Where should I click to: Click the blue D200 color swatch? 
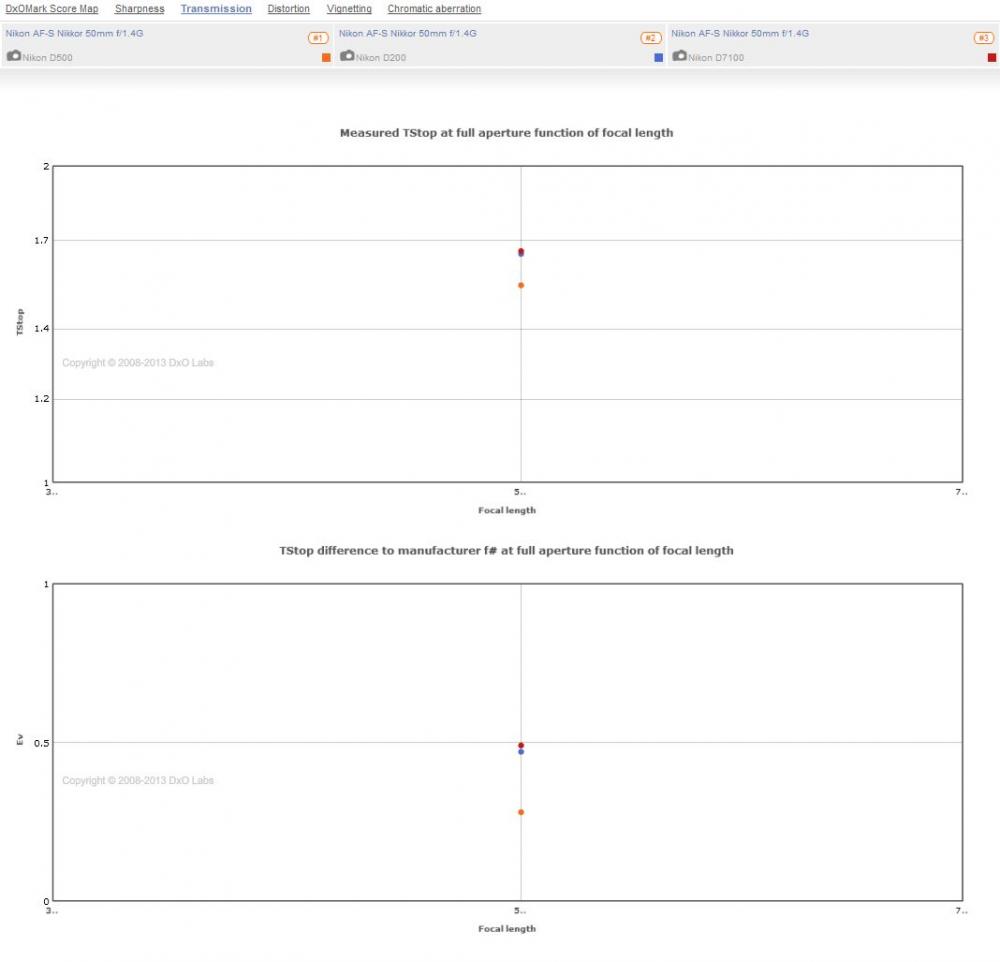point(659,57)
